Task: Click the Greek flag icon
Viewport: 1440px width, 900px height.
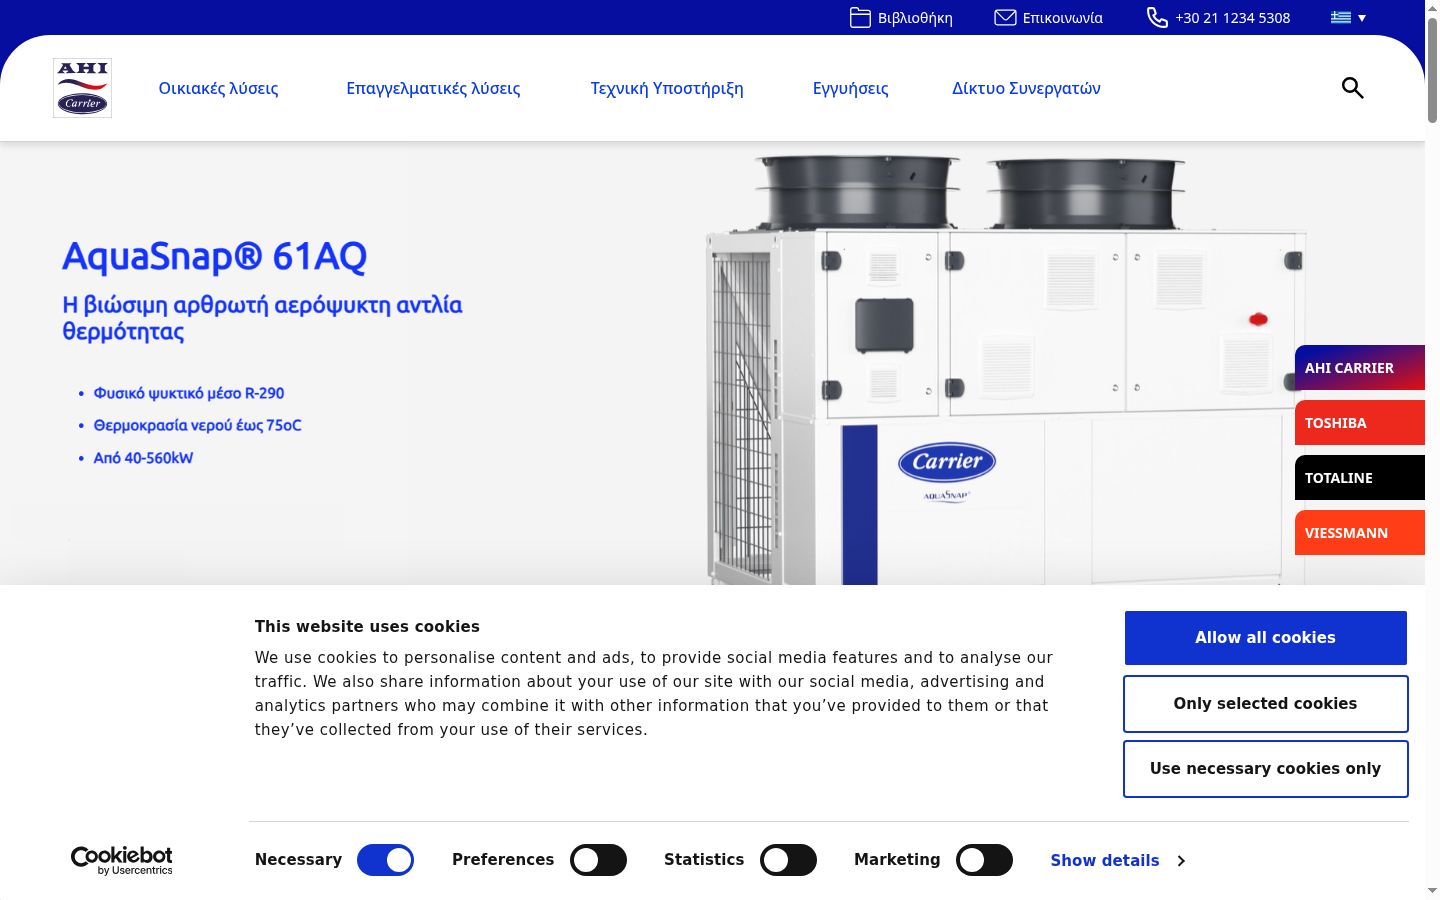Action: click(1341, 17)
